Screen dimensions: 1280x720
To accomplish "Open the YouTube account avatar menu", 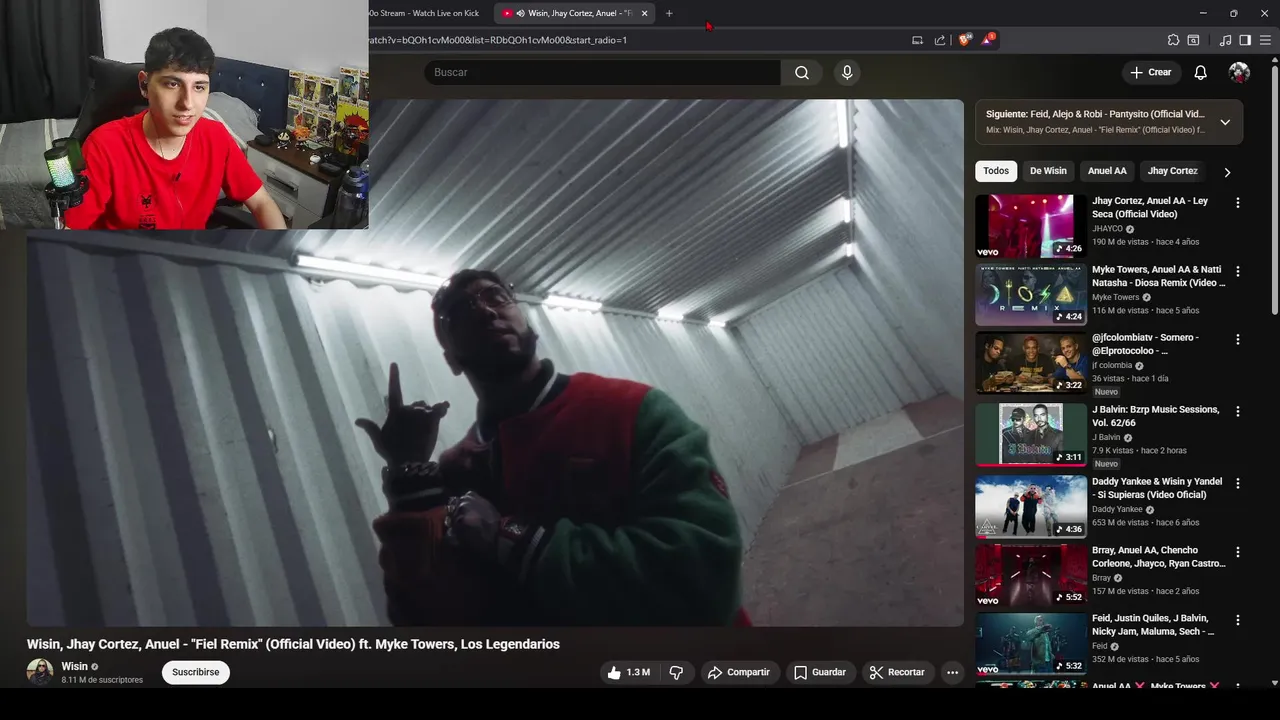I will pyautogui.click(x=1239, y=72).
